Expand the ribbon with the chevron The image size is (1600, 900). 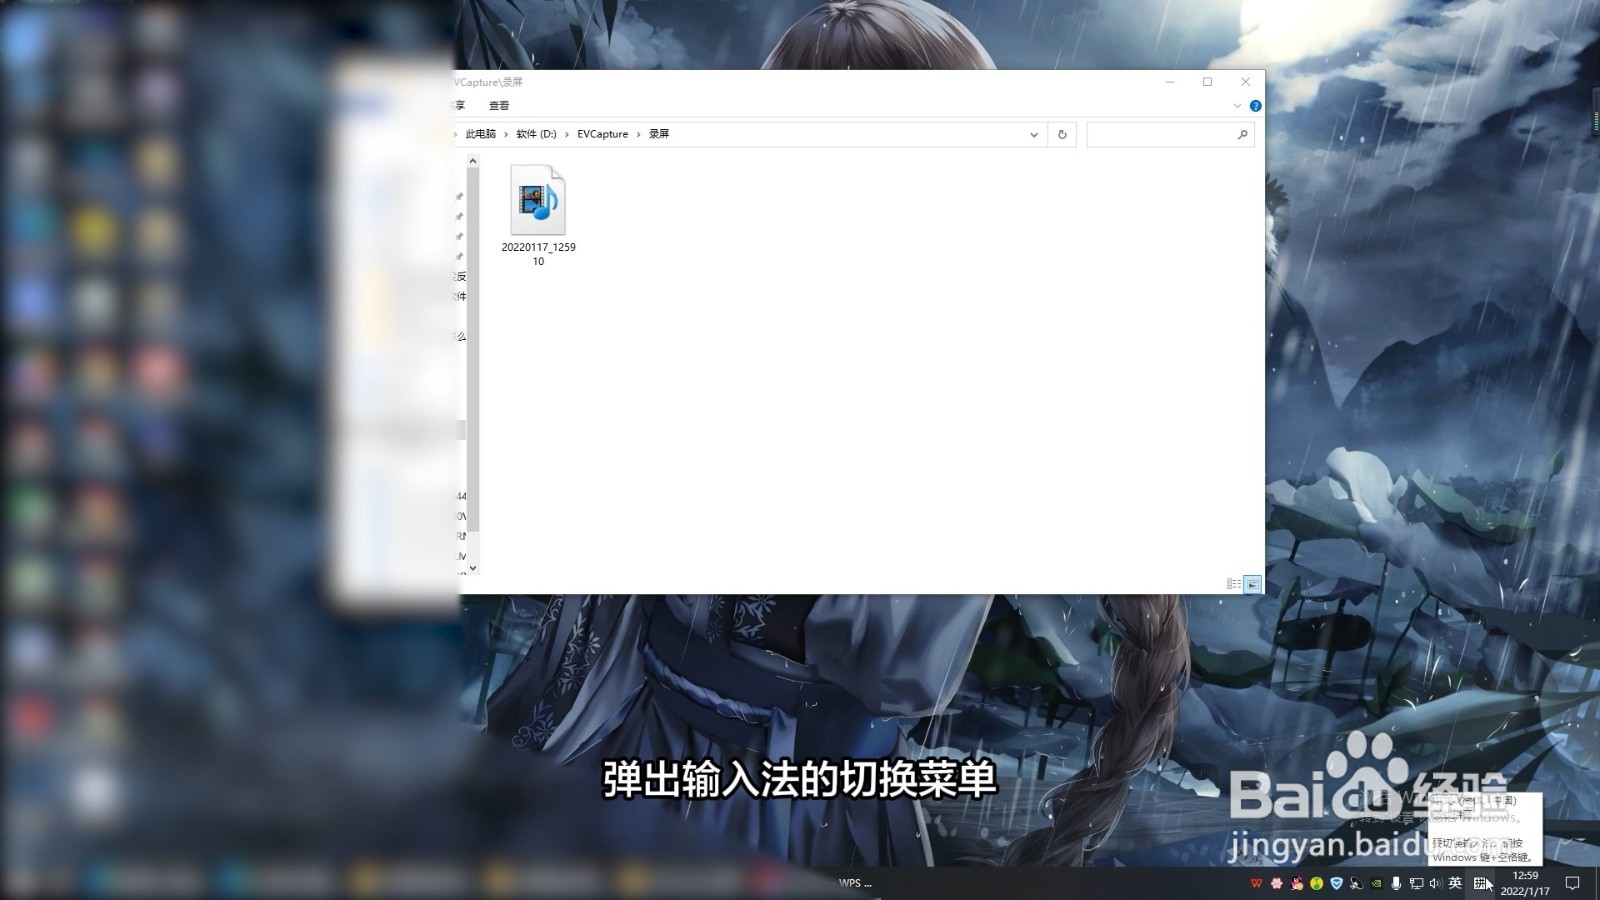[1237, 106]
